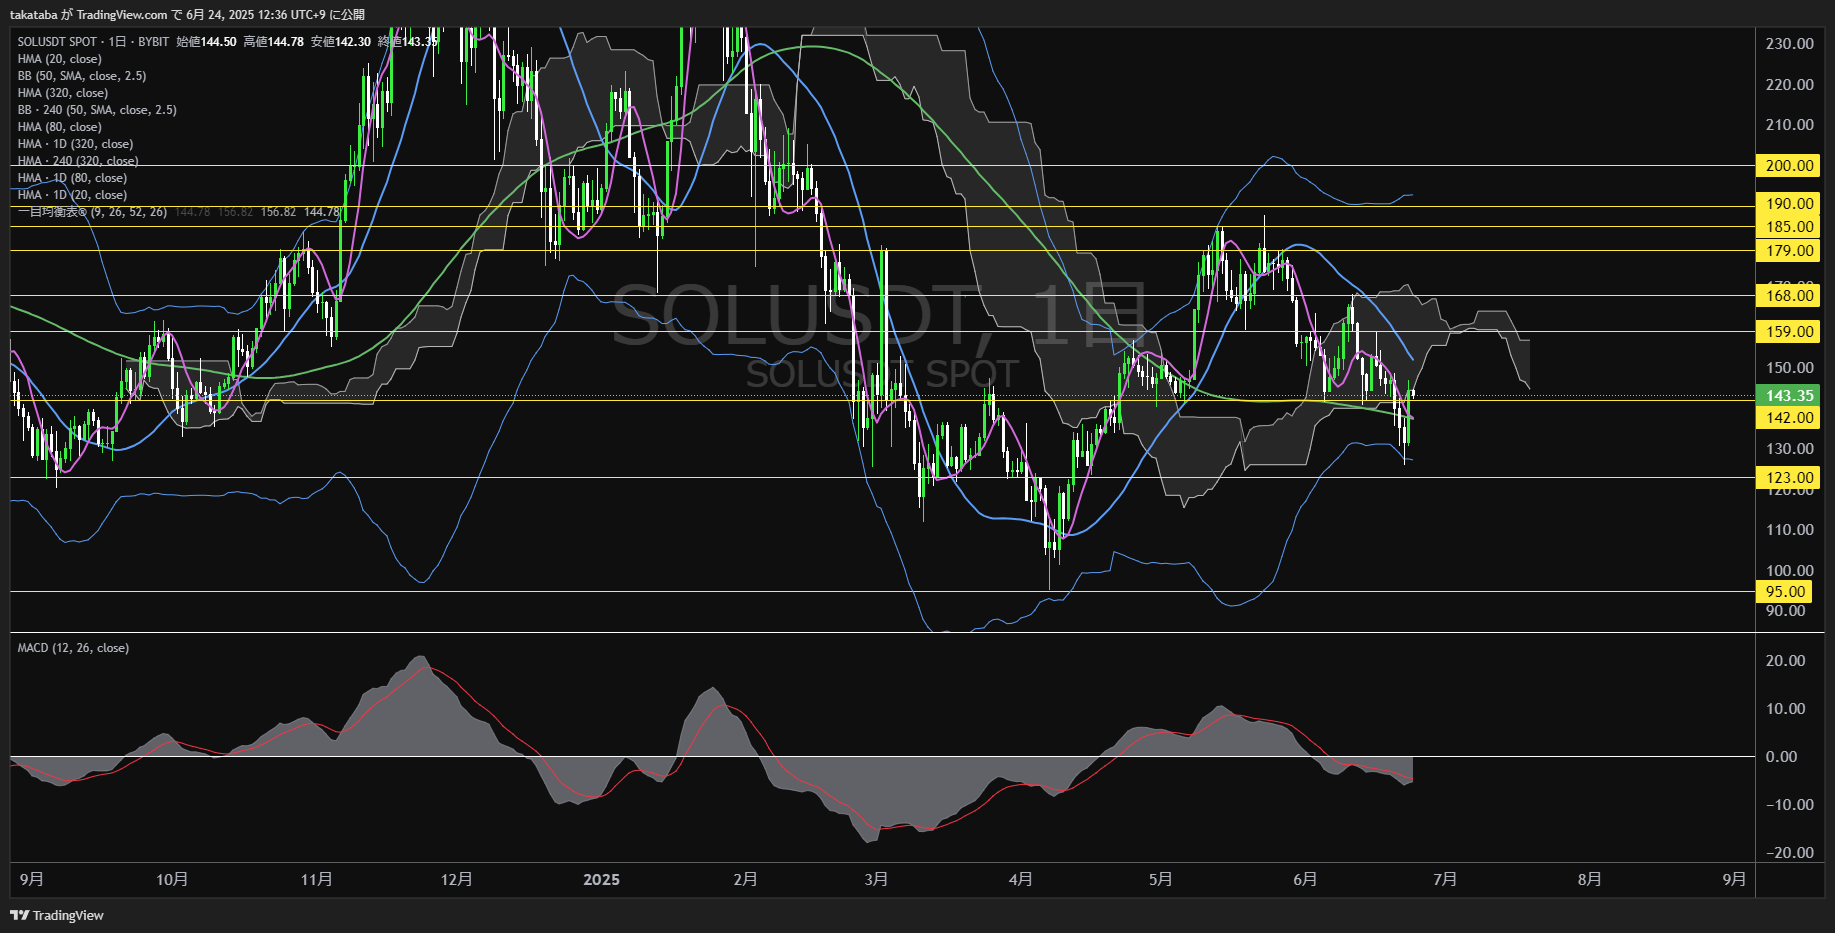The width and height of the screenshot is (1835, 933).
Task: Click the 2025 year time axis label
Action: pyautogui.click(x=601, y=879)
